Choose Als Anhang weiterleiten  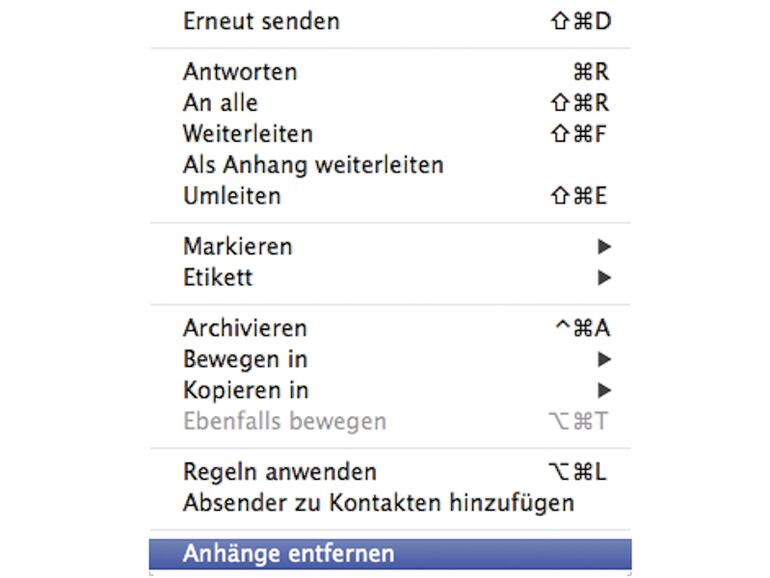[313, 165]
